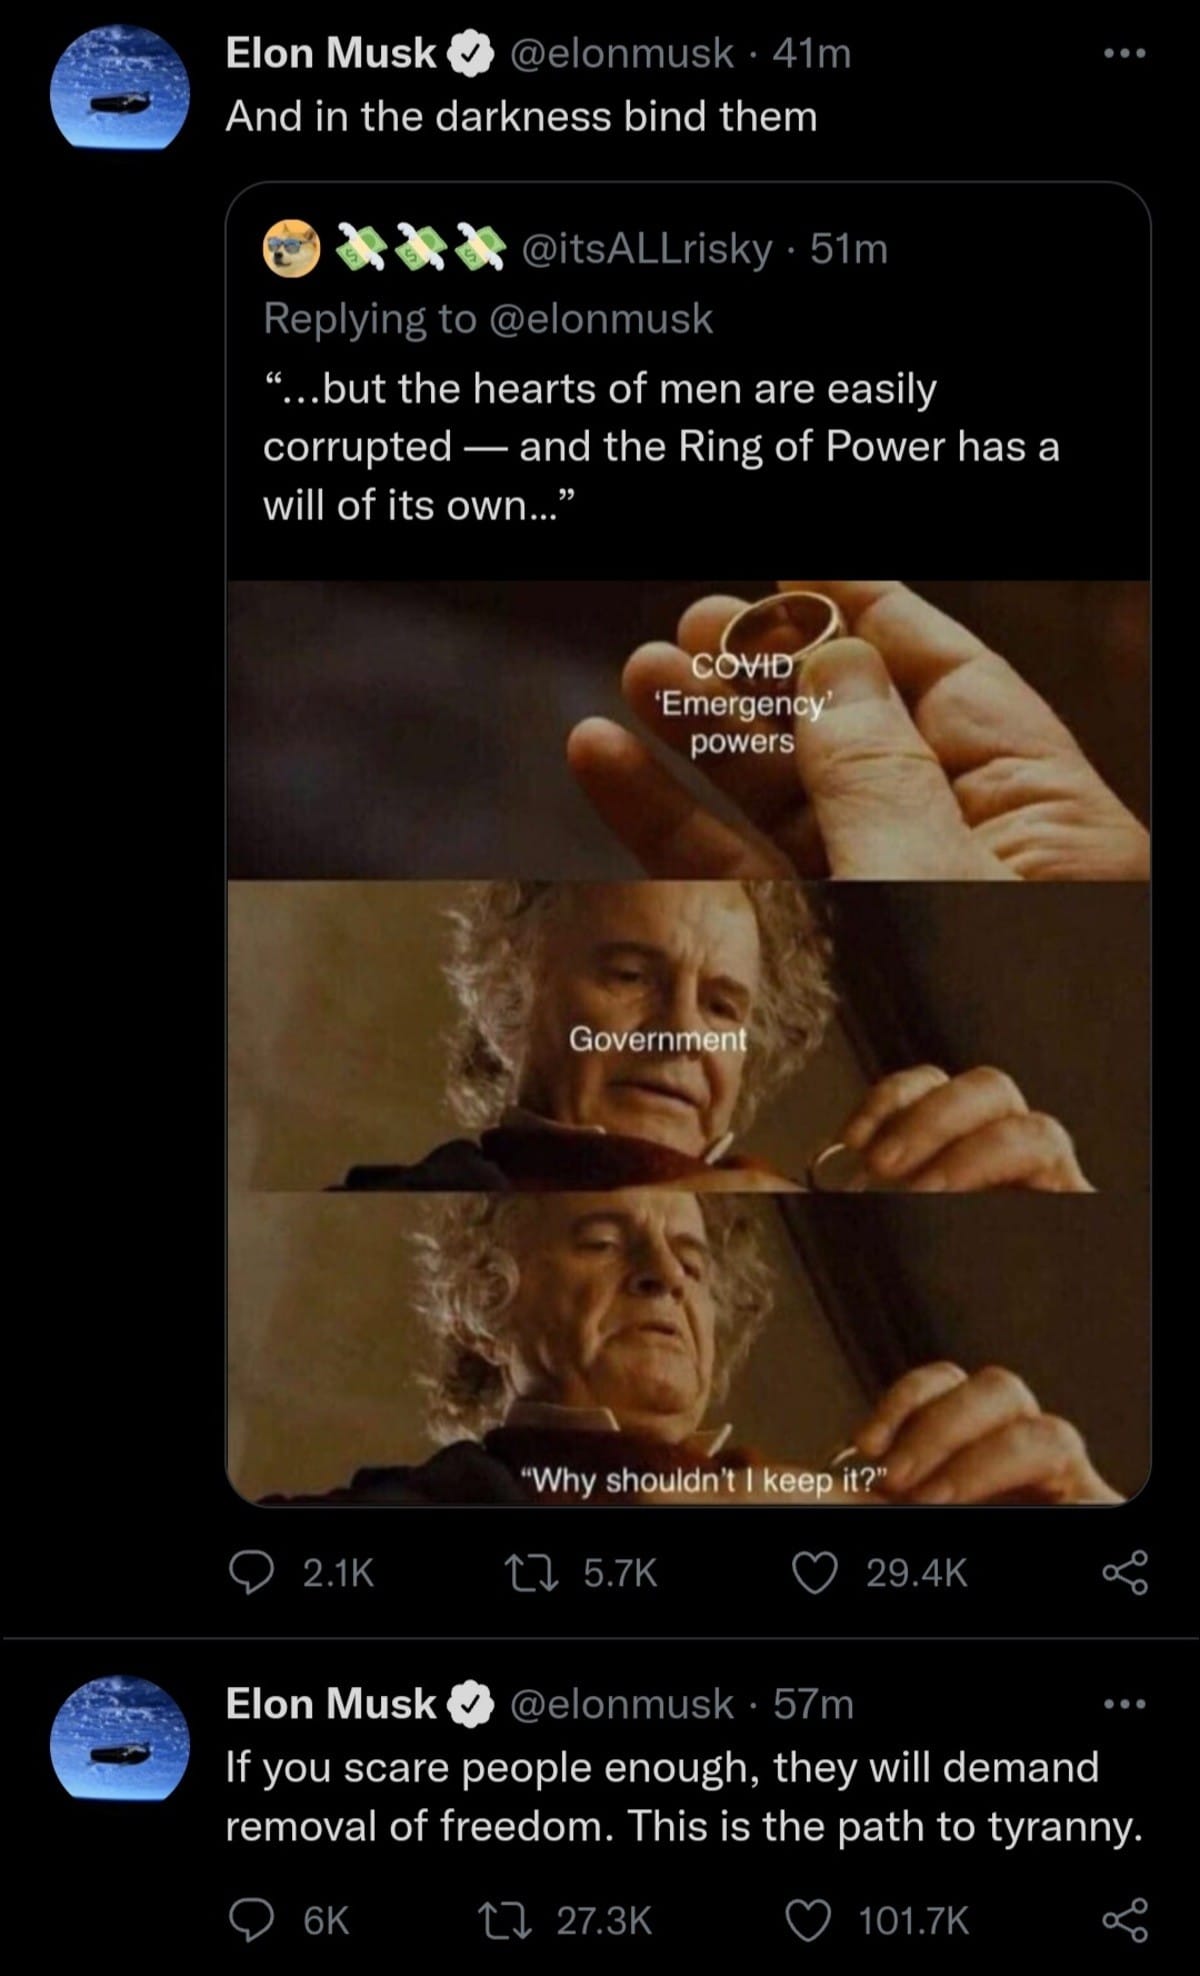Screen dimensions: 1200x1976
Task: Like the tweet with 29.4K likes
Action: [815, 1574]
